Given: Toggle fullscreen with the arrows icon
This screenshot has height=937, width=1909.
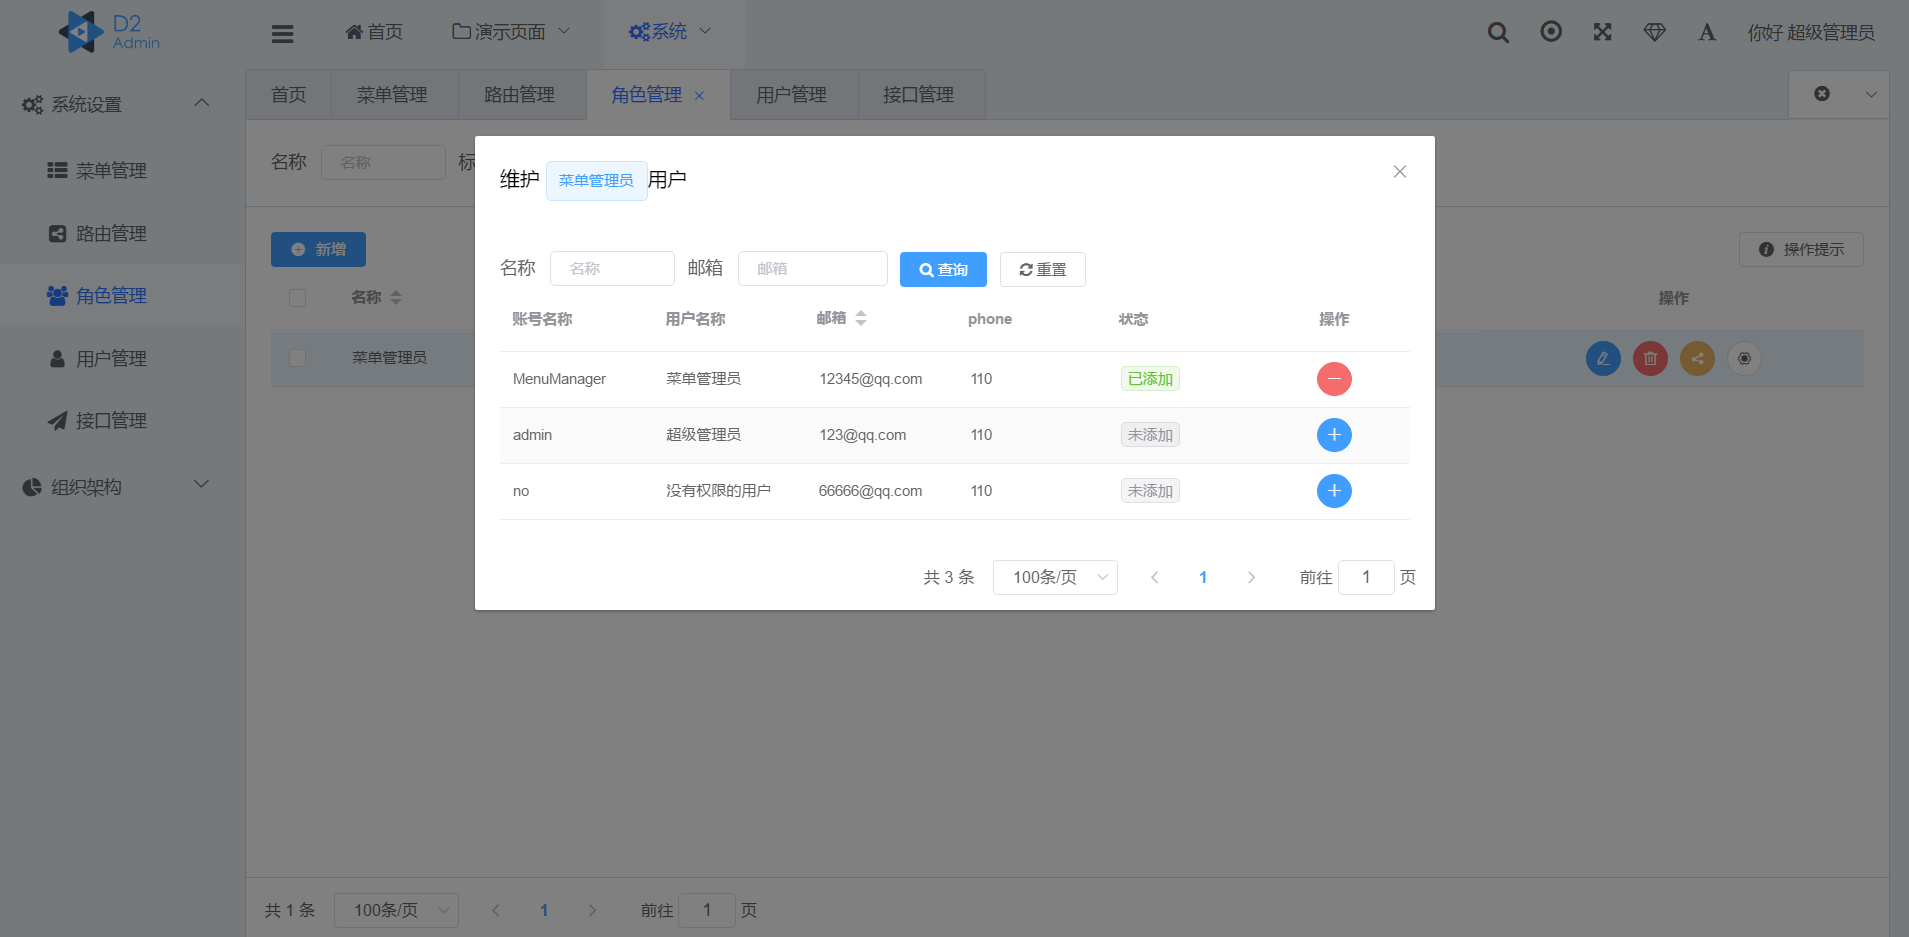Looking at the screenshot, I should click(x=1602, y=32).
